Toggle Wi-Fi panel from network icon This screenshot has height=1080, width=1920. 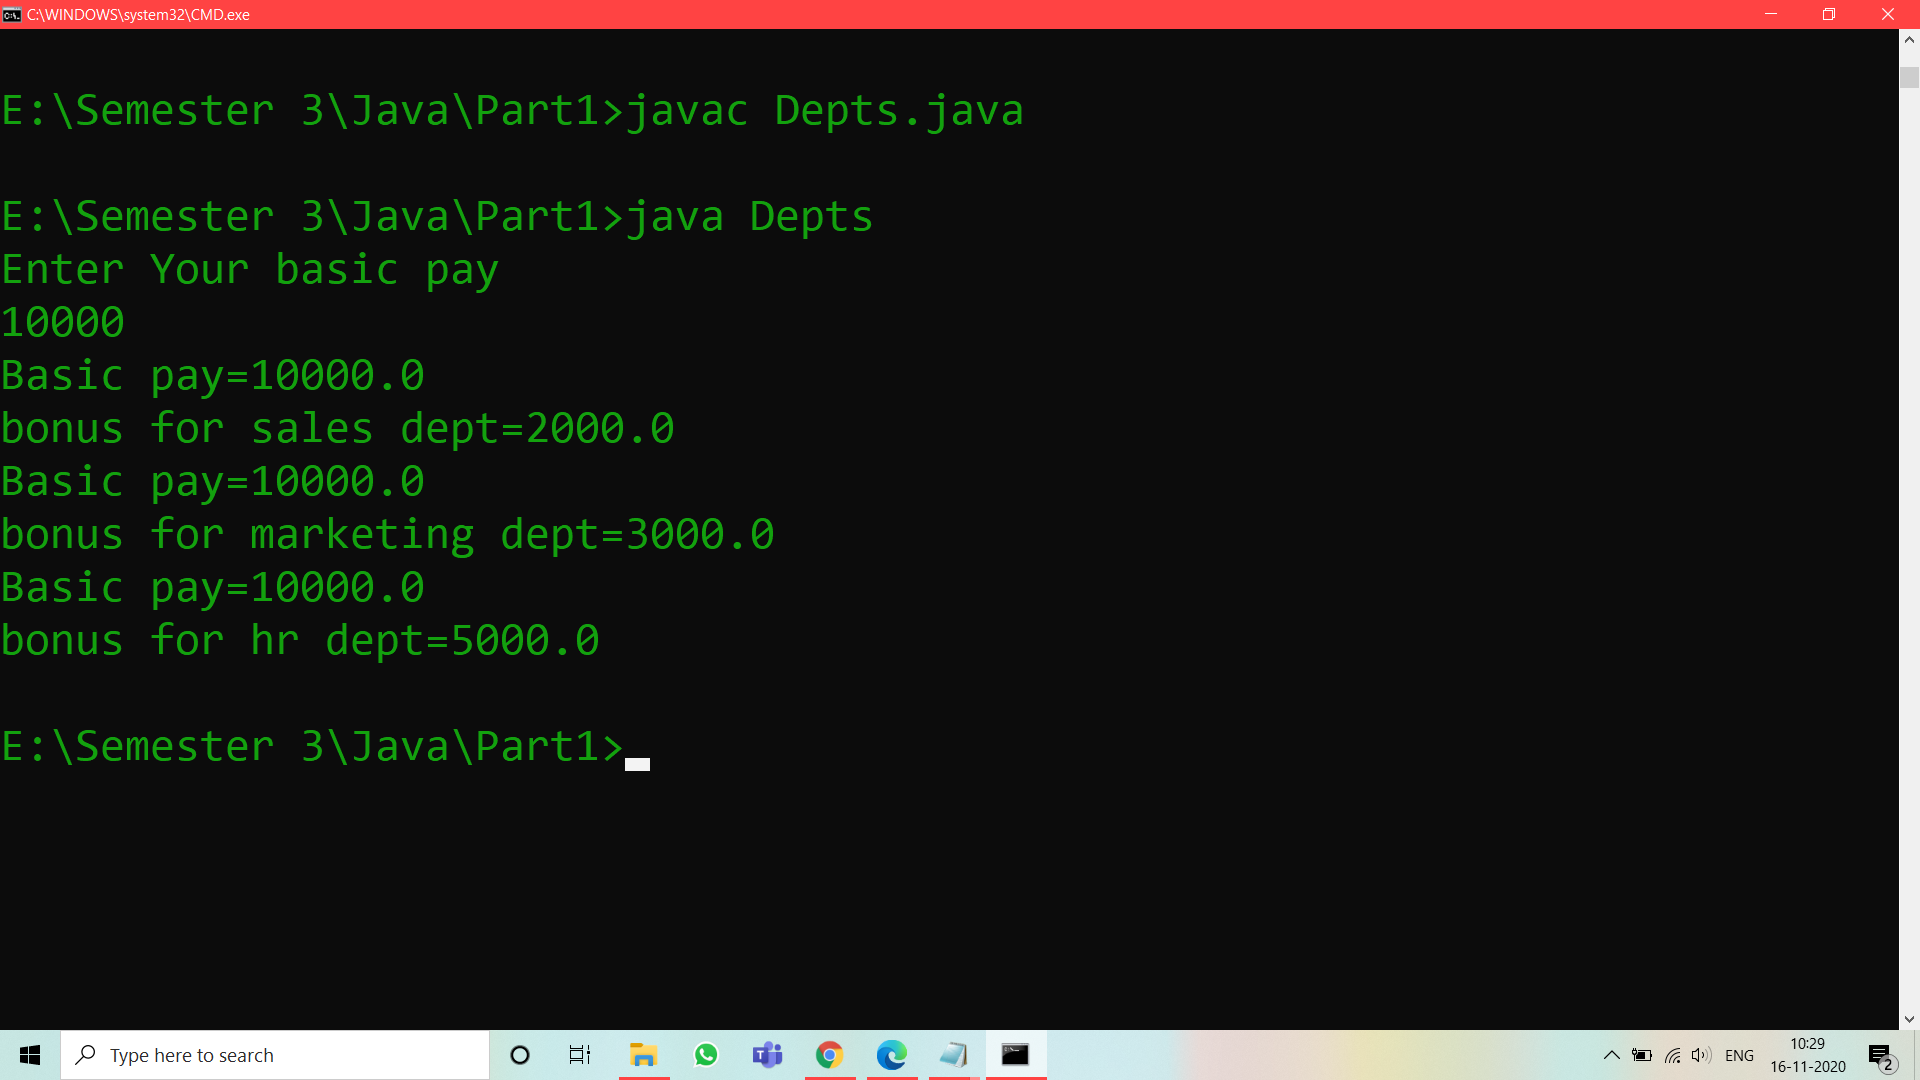(x=1672, y=1054)
